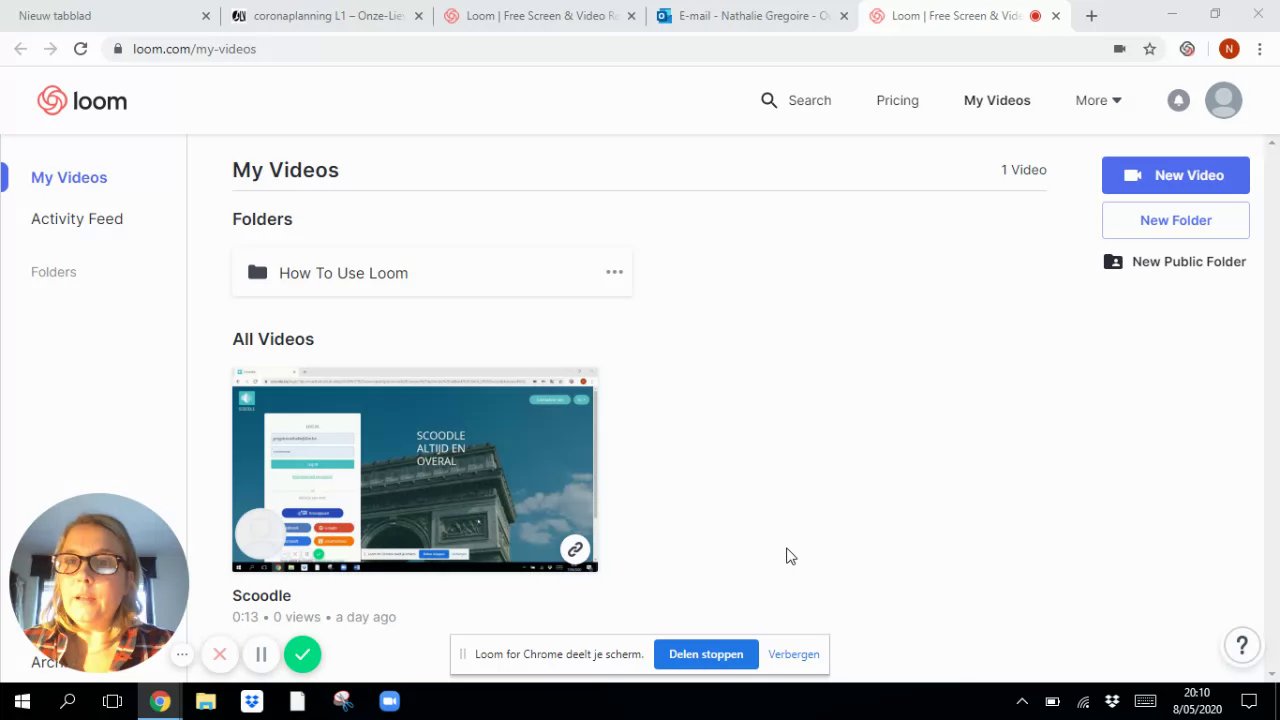The height and width of the screenshot is (720, 1280).
Task: Click Chrome icon on taskbar
Action: coord(159,701)
